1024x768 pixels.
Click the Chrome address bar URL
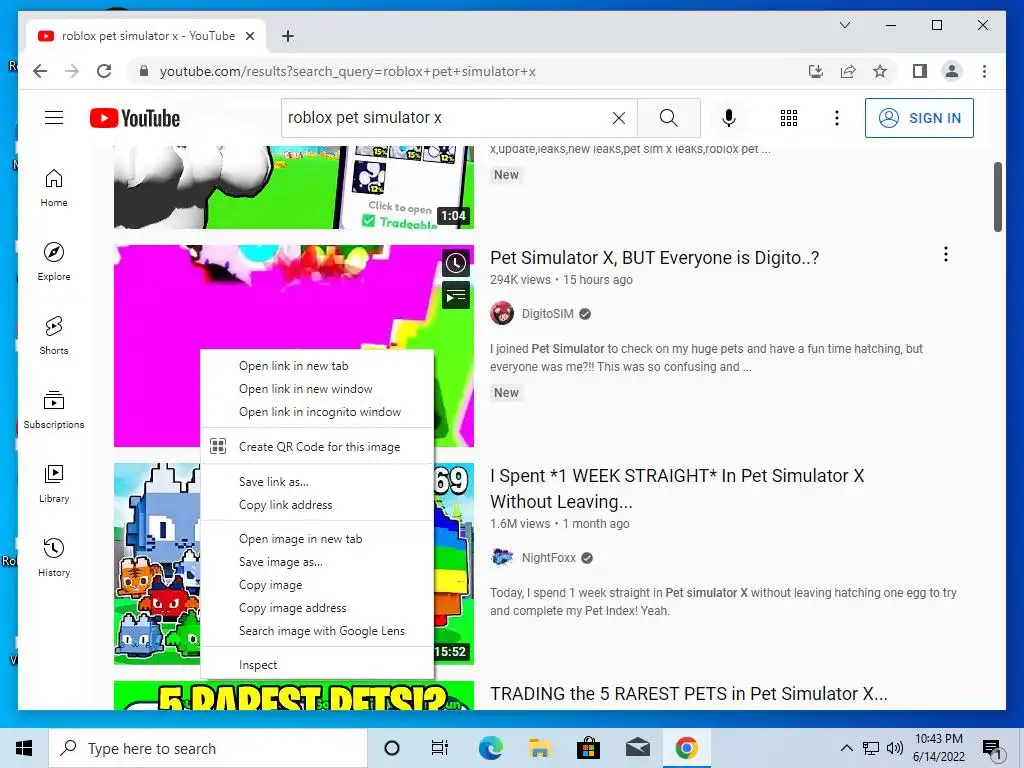[x=347, y=71]
